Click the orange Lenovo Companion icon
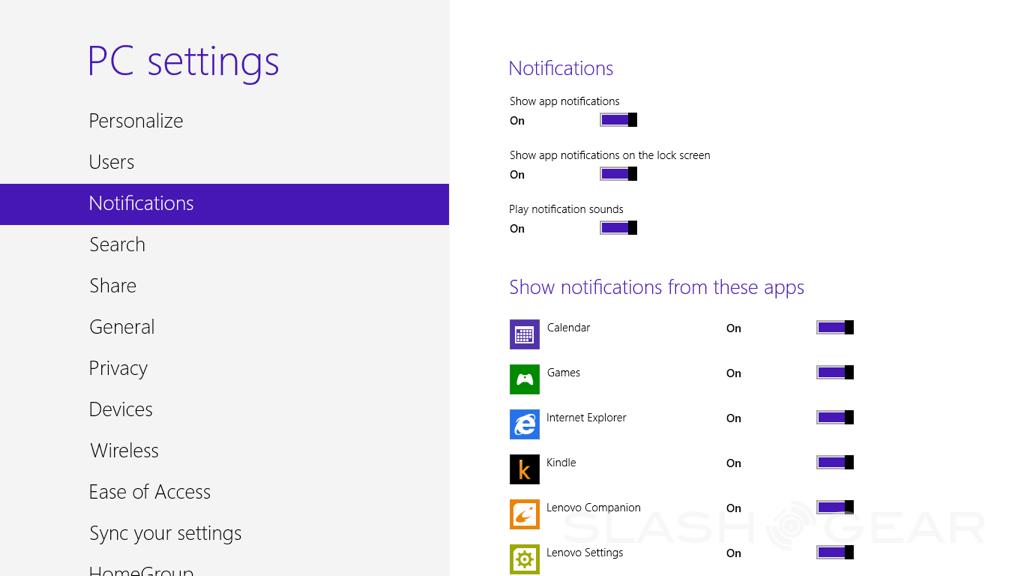 (x=524, y=514)
